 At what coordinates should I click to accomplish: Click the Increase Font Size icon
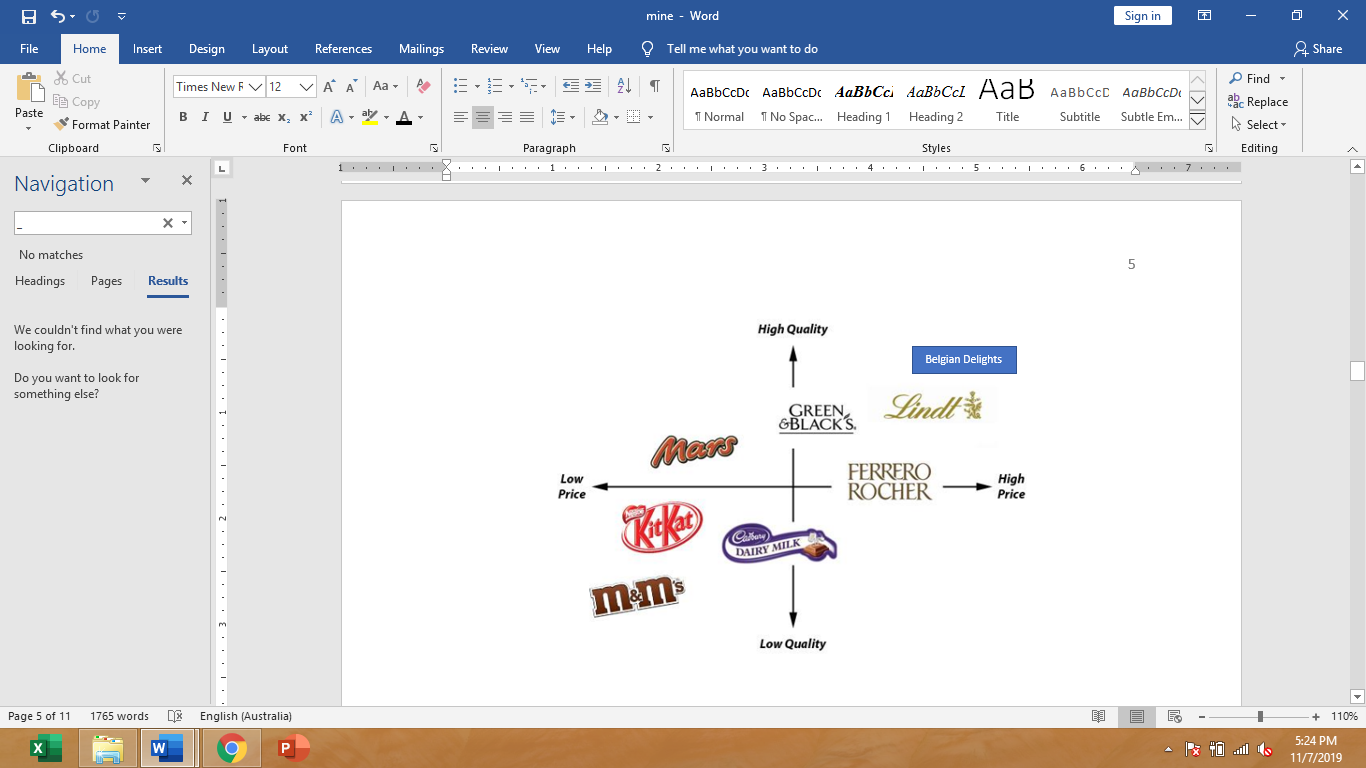pyautogui.click(x=329, y=87)
